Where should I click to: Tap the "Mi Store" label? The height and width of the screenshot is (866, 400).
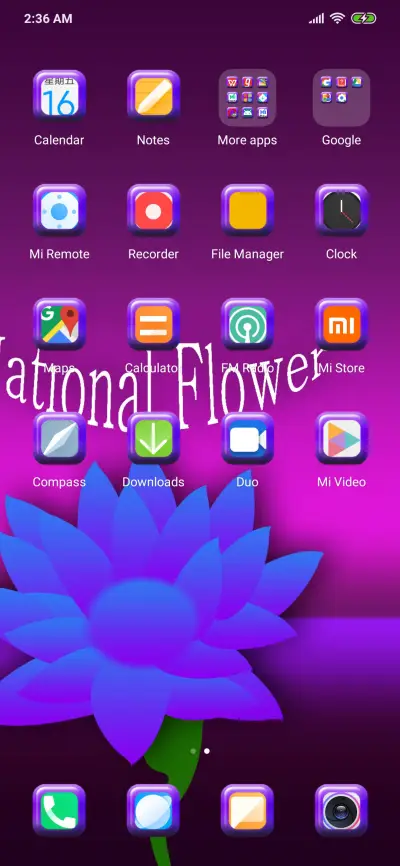click(343, 368)
